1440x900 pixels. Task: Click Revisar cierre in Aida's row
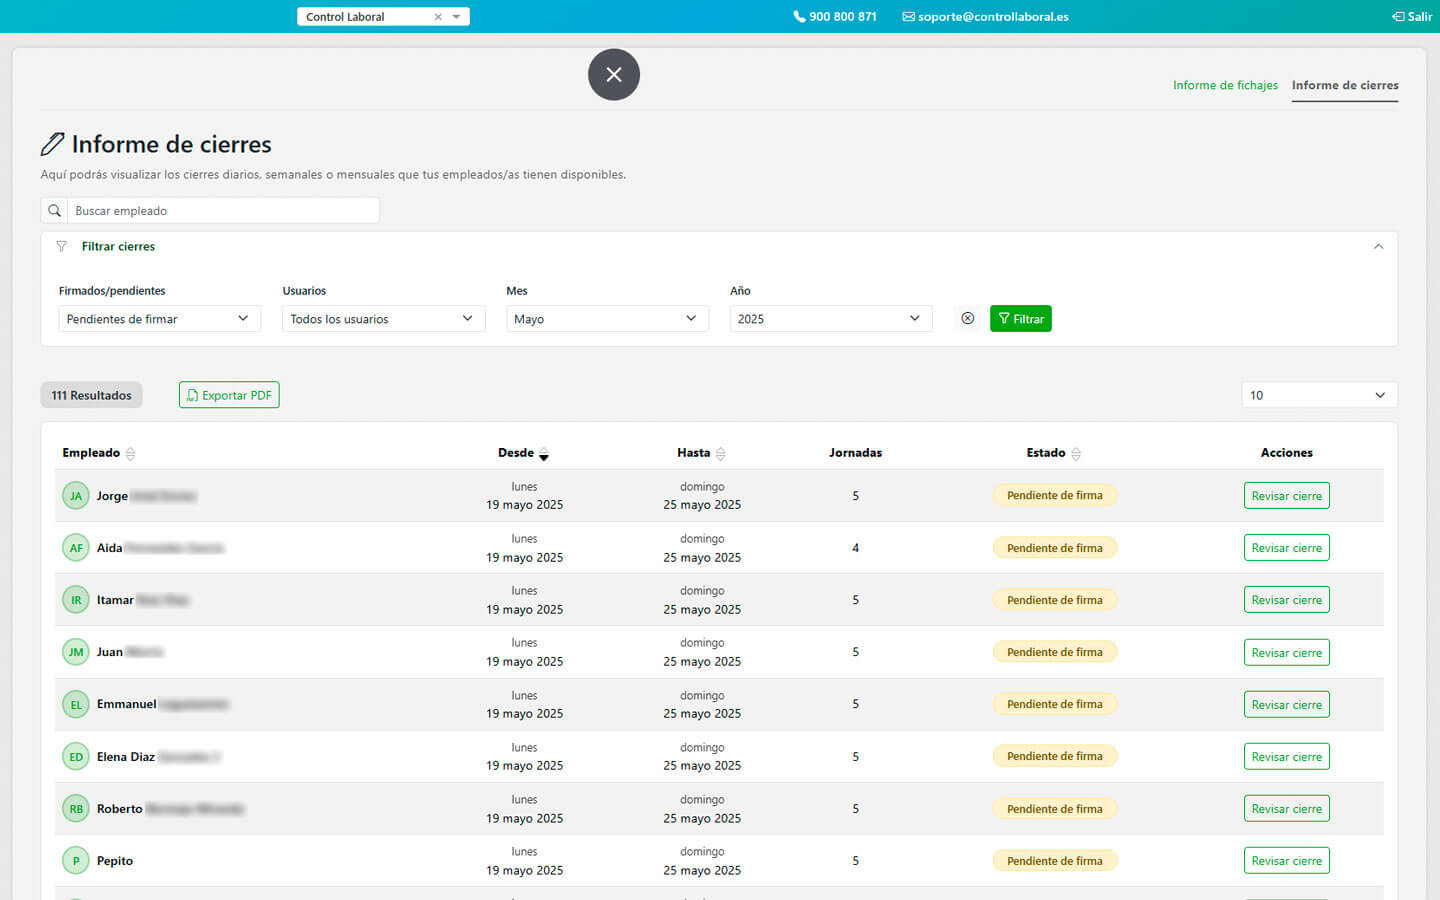click(1286, 548)
